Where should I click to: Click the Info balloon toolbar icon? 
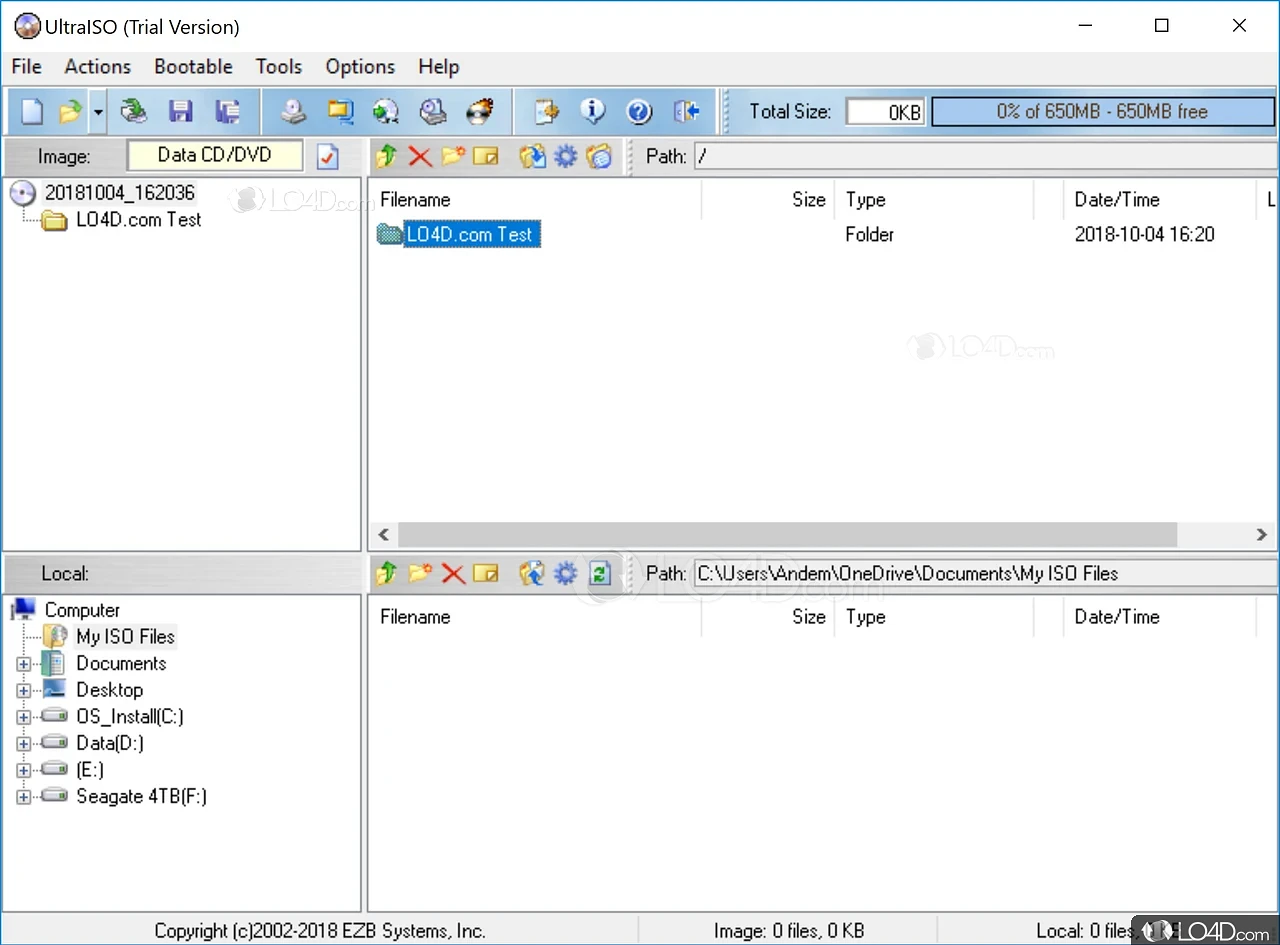pos(593,111)
